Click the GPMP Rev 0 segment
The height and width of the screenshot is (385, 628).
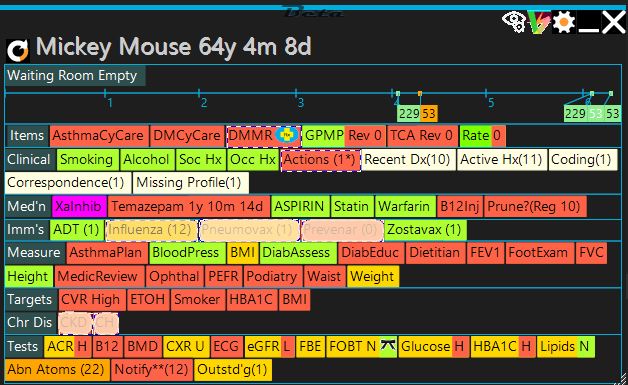click(364, 136)
